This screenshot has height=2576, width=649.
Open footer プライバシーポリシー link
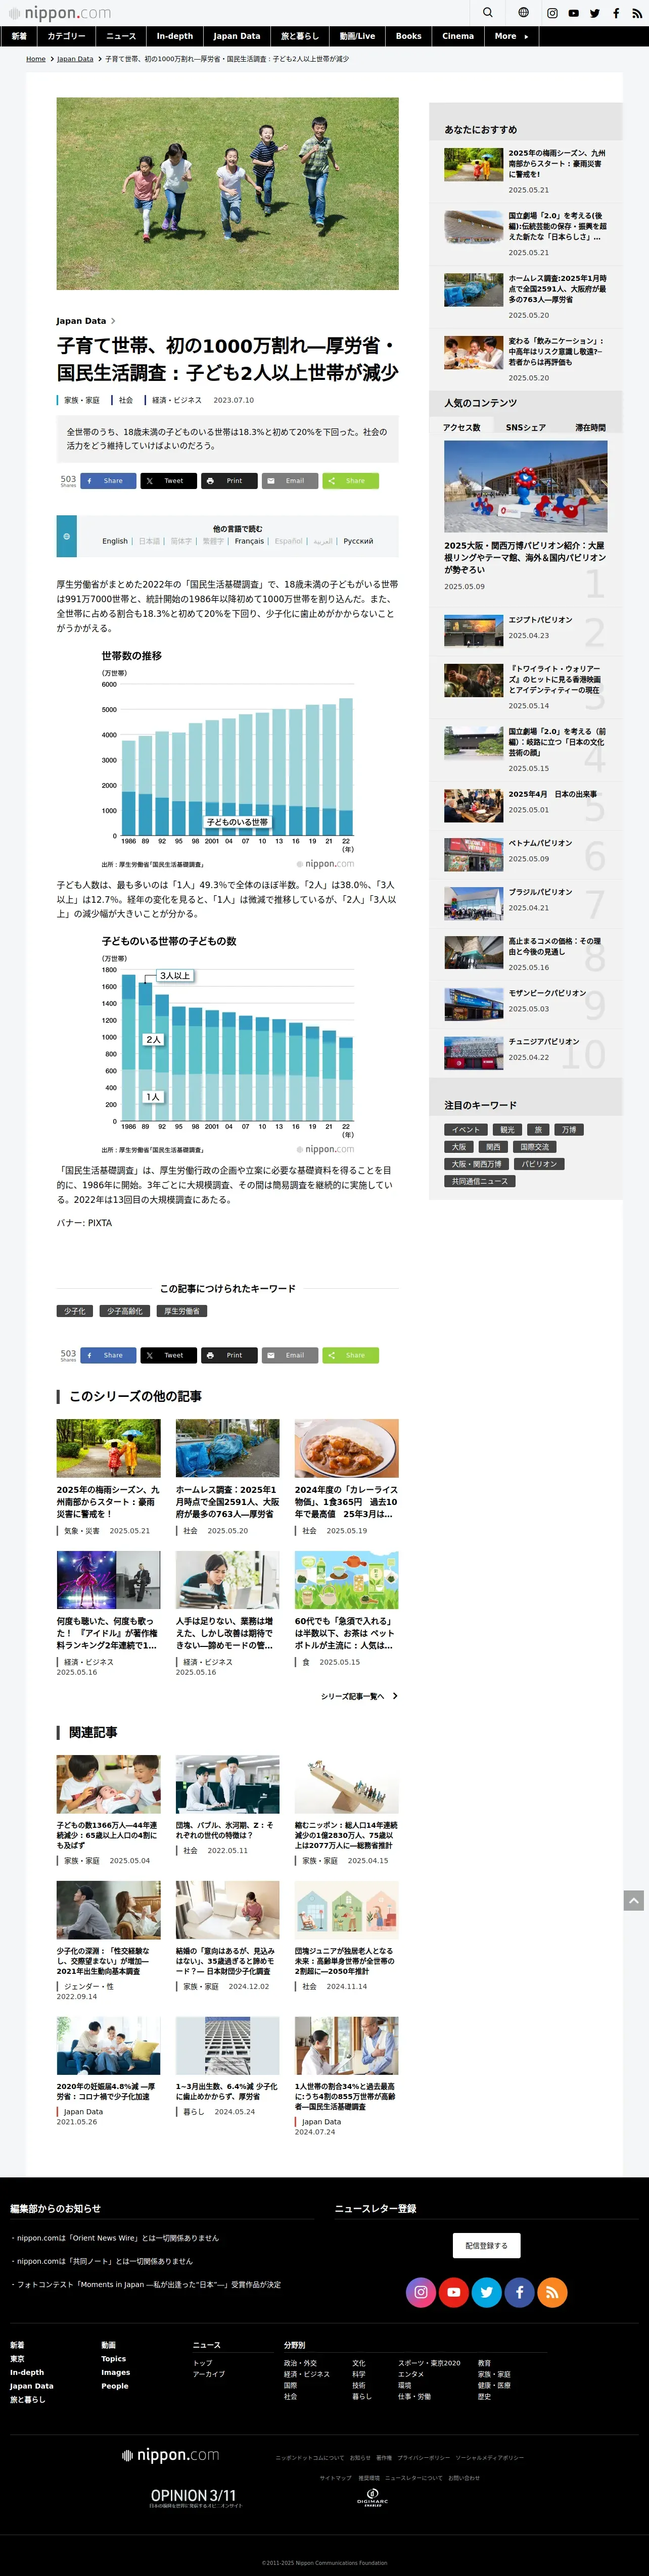click(x=424, y=2457)
